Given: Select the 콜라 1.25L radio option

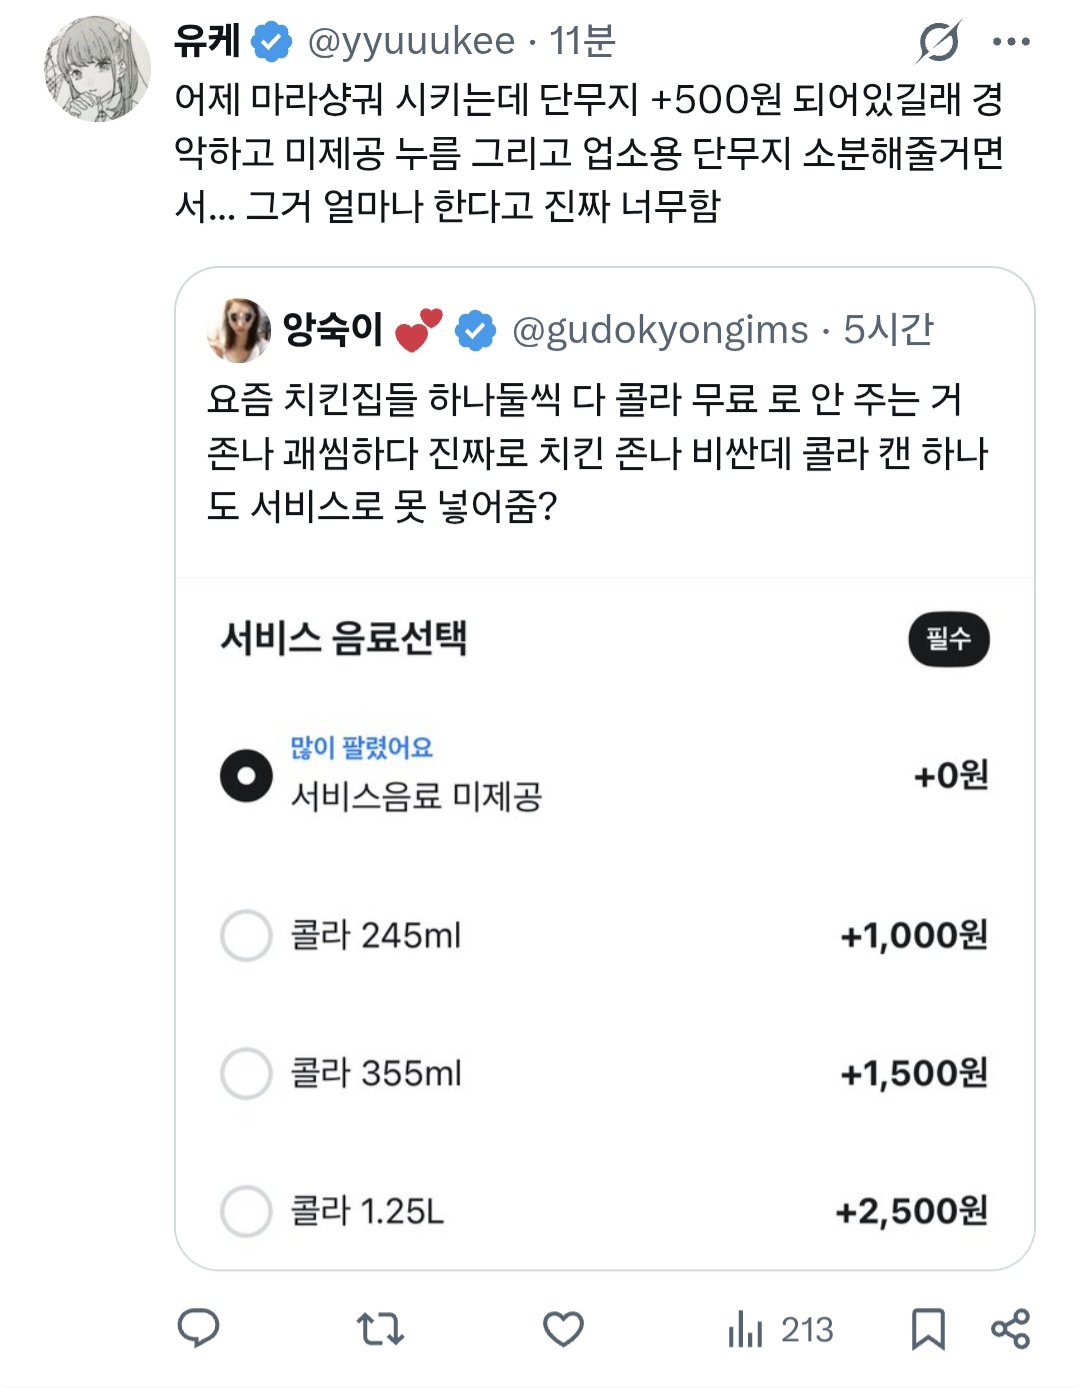Looking at the screenshot, I should point(246,1212).
